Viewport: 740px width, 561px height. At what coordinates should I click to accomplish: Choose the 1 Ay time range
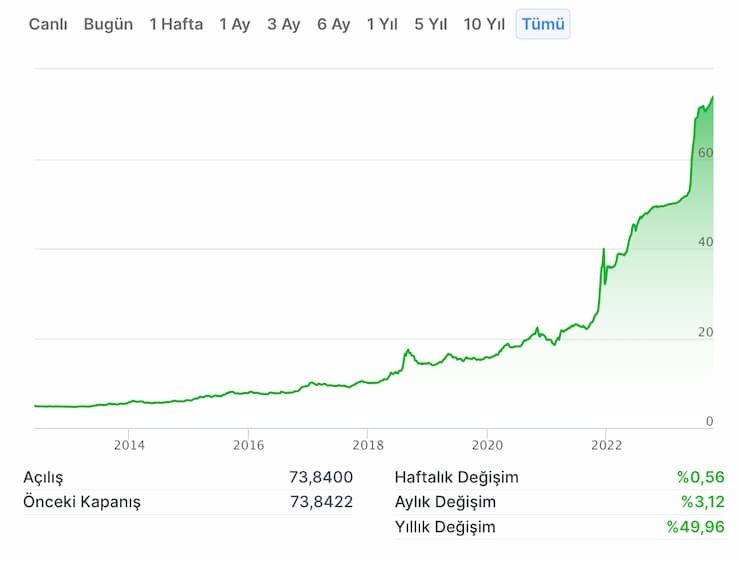[235, 24]
